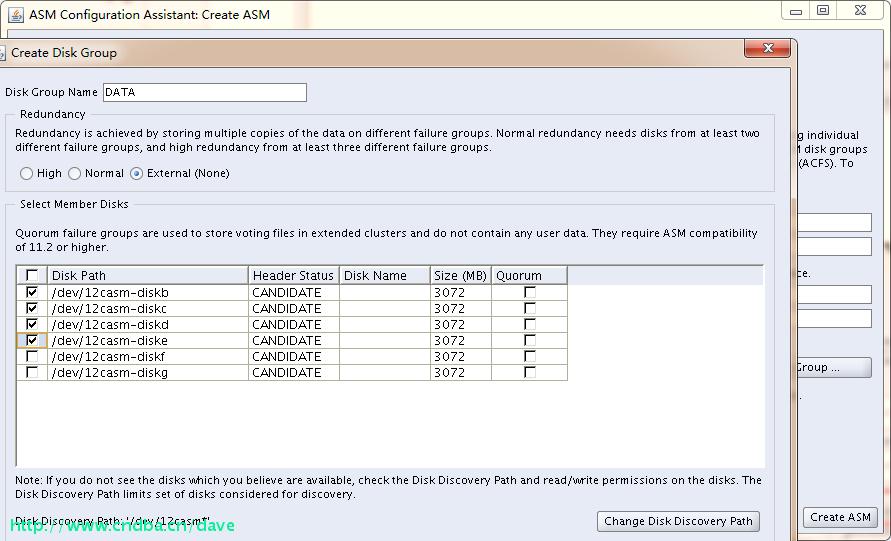This screenshot has width=891, height=541.
Task: Enable Quorum for /dev/12casm-diskb
Action: [530, 292]
